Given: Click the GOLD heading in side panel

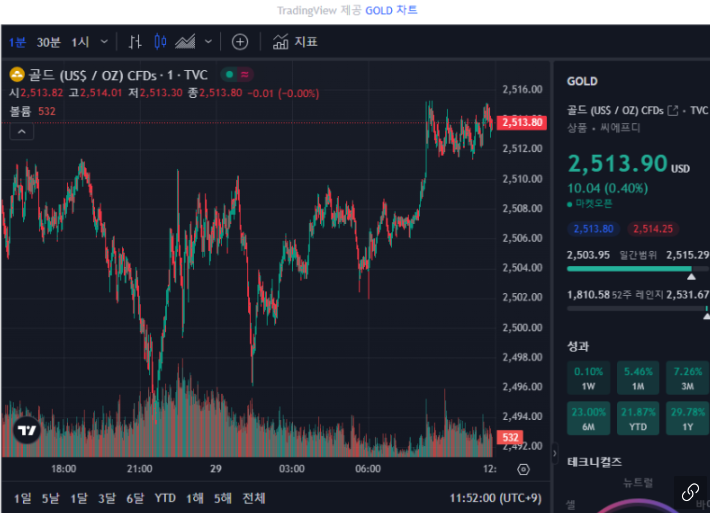Looking at the screenshot, I should pos(582,82).
